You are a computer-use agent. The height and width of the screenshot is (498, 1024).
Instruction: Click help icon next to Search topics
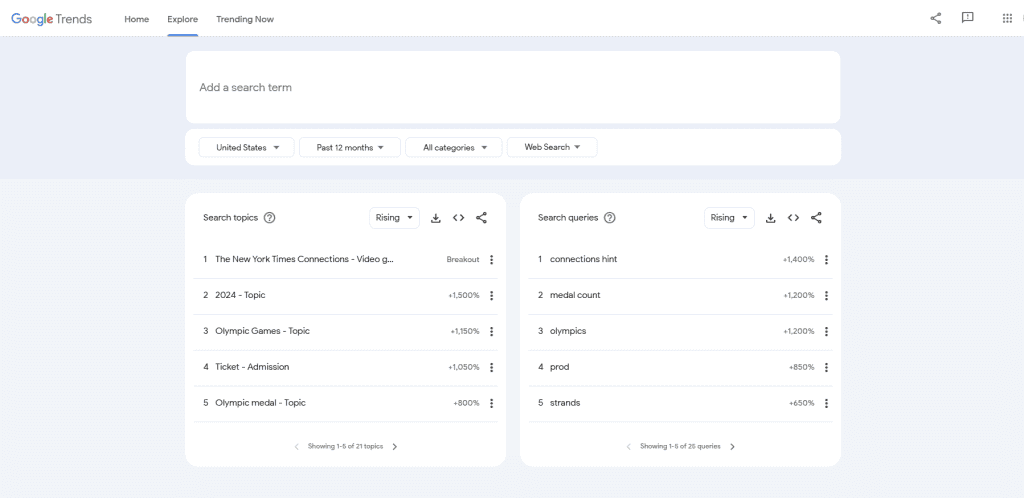tap(269, 218)
